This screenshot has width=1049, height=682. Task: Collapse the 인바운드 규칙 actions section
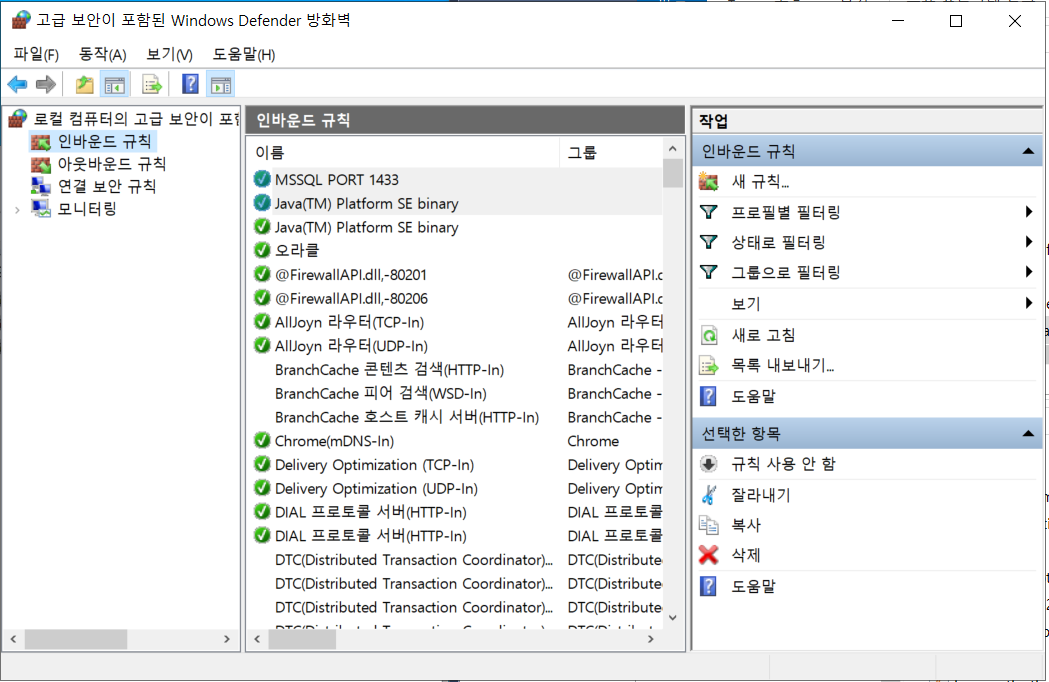(x=1028, y=152)
